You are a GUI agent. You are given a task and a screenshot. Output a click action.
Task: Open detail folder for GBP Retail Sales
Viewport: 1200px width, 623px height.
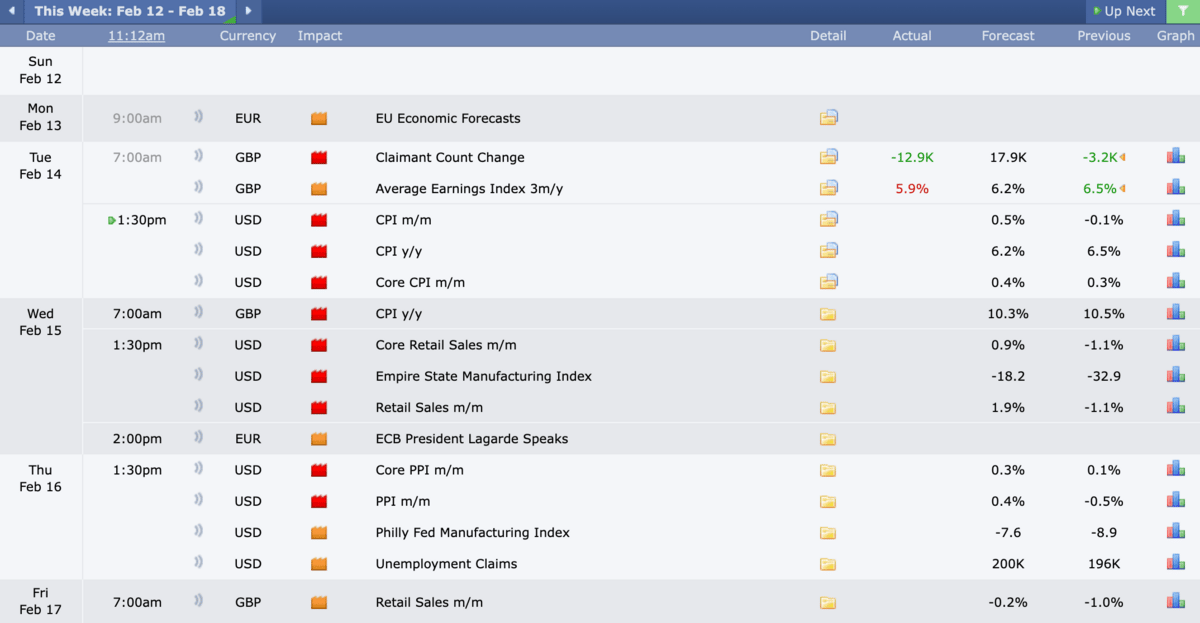[x=827, y=603]
